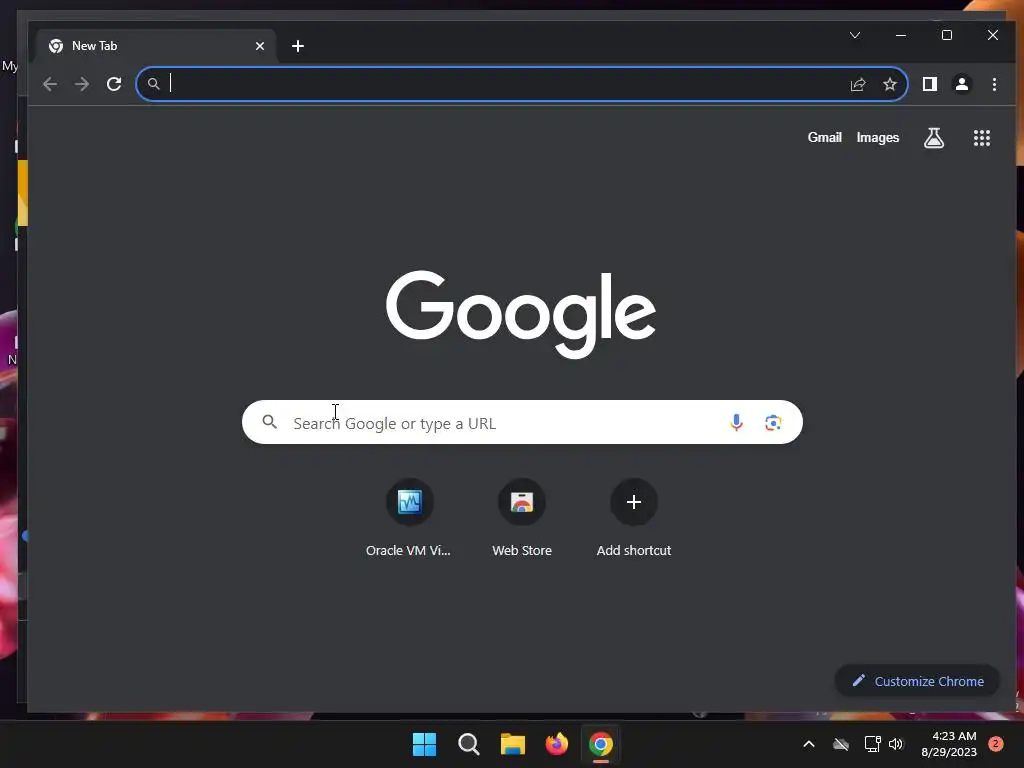Select the New Tab tab
The image size is (1024, 768).
pyautogui.click(x=157, y=46)
